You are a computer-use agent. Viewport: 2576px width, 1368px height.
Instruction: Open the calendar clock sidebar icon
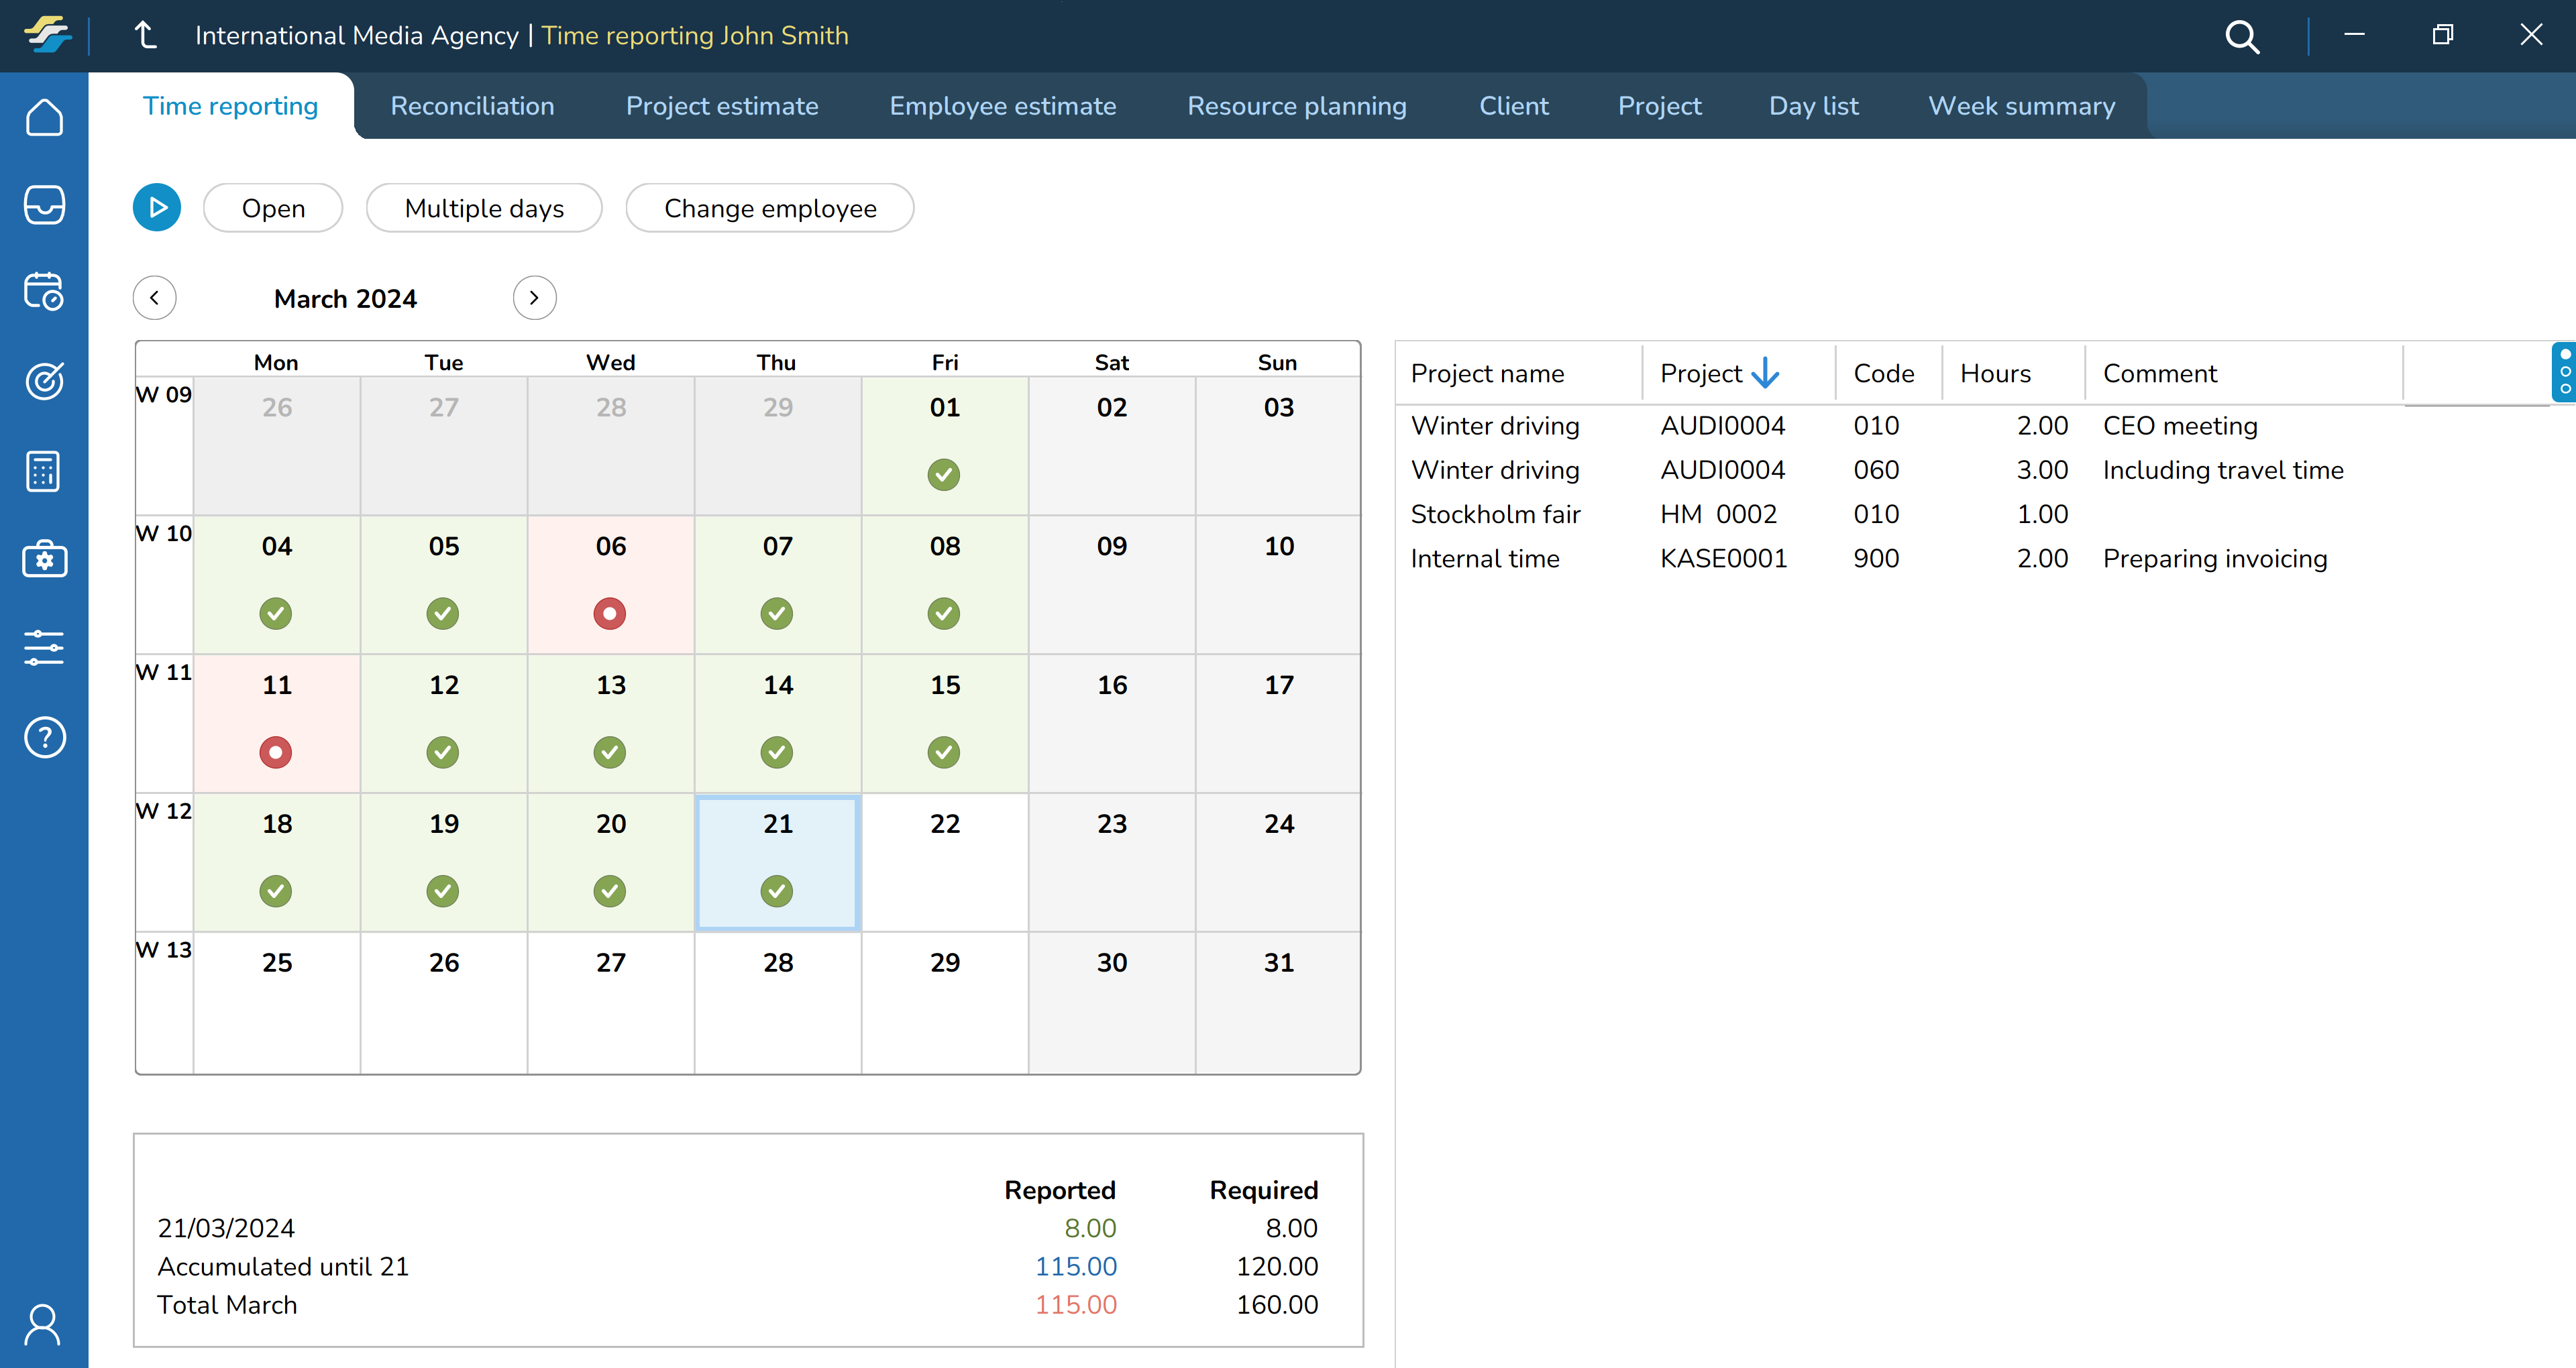coord(44,292)
